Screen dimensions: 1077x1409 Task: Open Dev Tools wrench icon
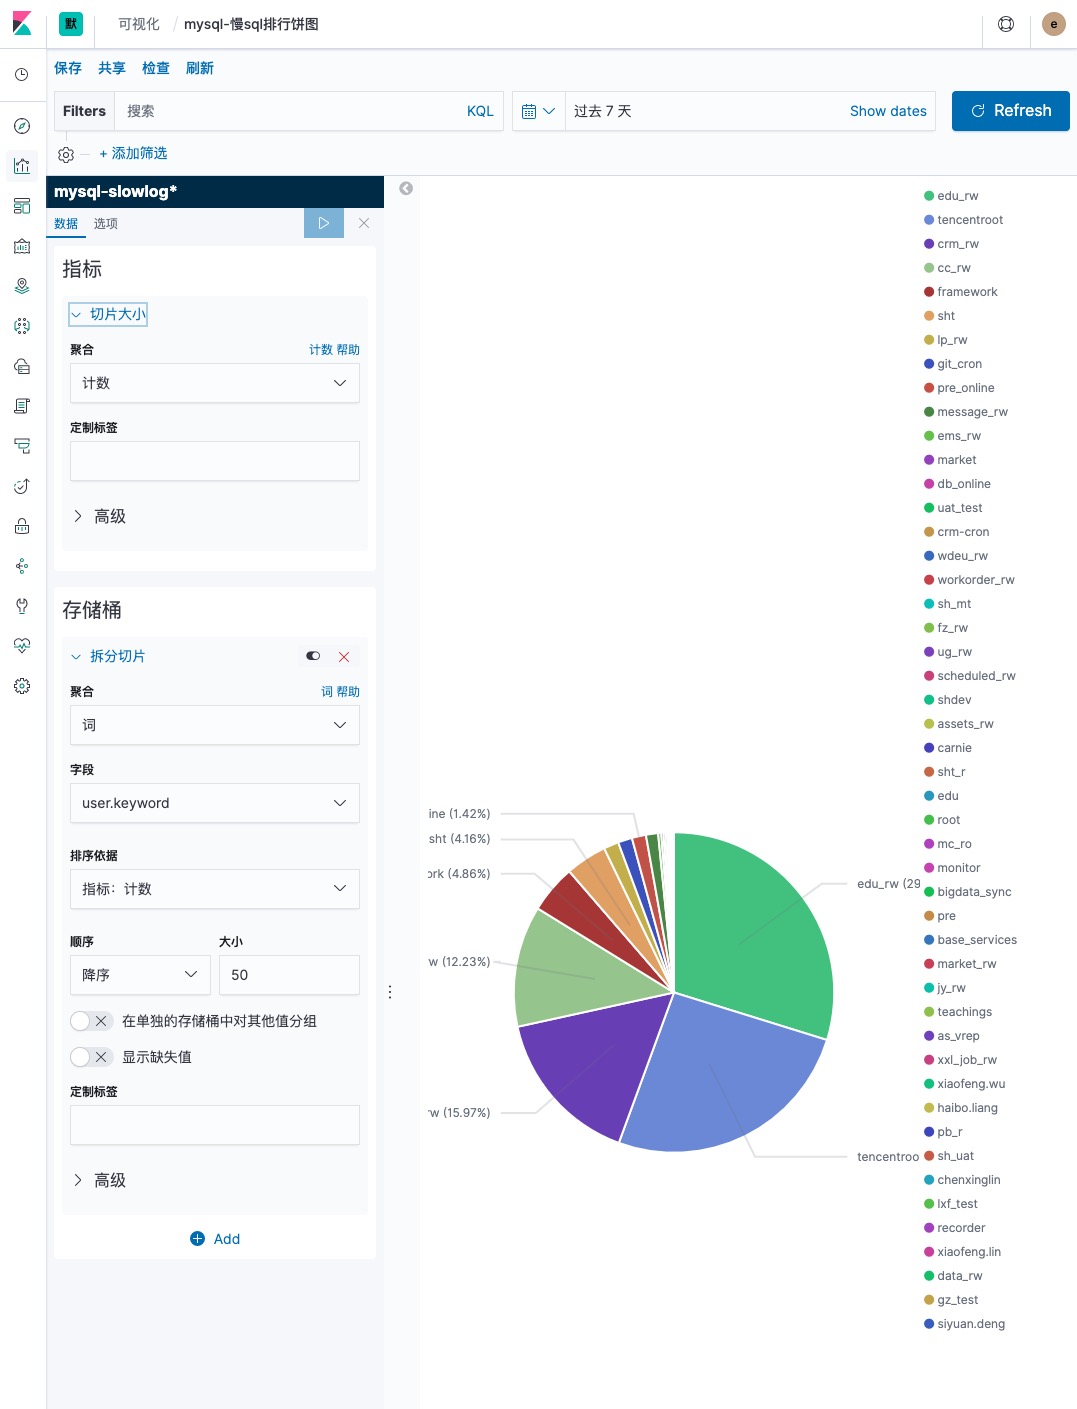point(22,606)
